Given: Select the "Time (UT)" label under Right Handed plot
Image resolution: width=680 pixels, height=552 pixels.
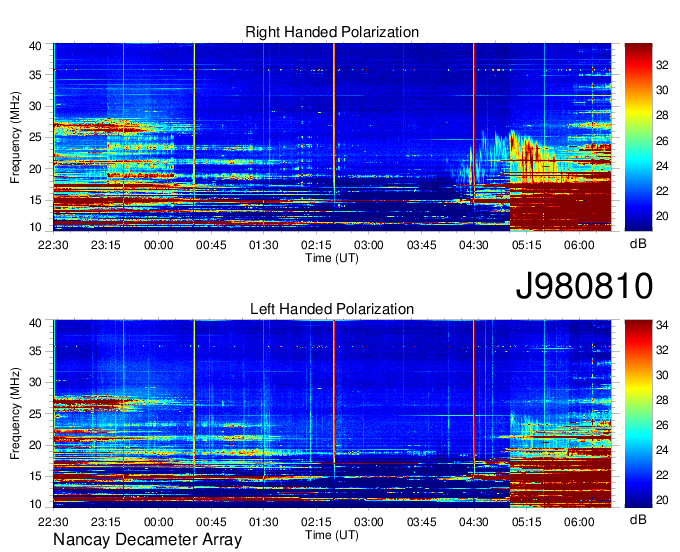Looking at the screenshot, I should pos(332,258).
